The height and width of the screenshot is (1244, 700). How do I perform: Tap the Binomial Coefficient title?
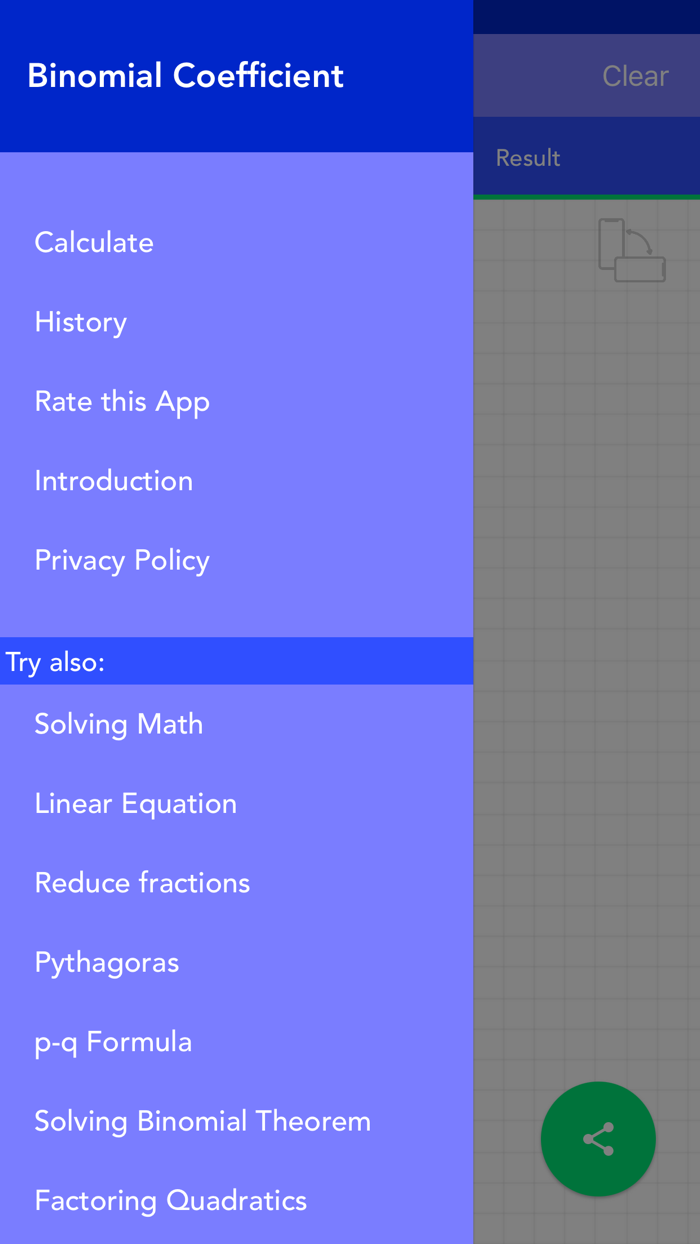tap(186, 75)
